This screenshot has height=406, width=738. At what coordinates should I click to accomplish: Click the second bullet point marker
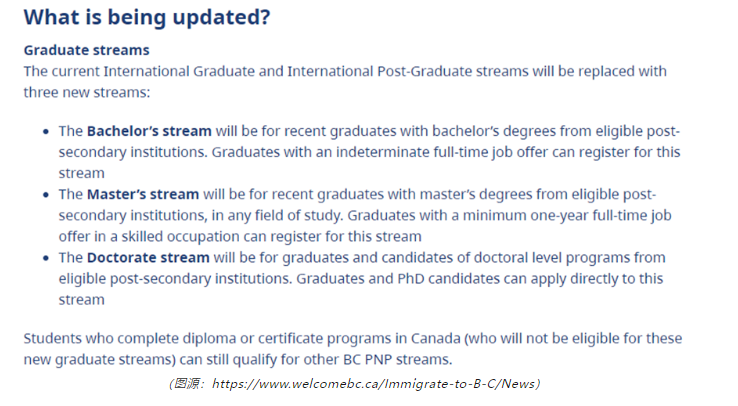[x=46, y=195]
